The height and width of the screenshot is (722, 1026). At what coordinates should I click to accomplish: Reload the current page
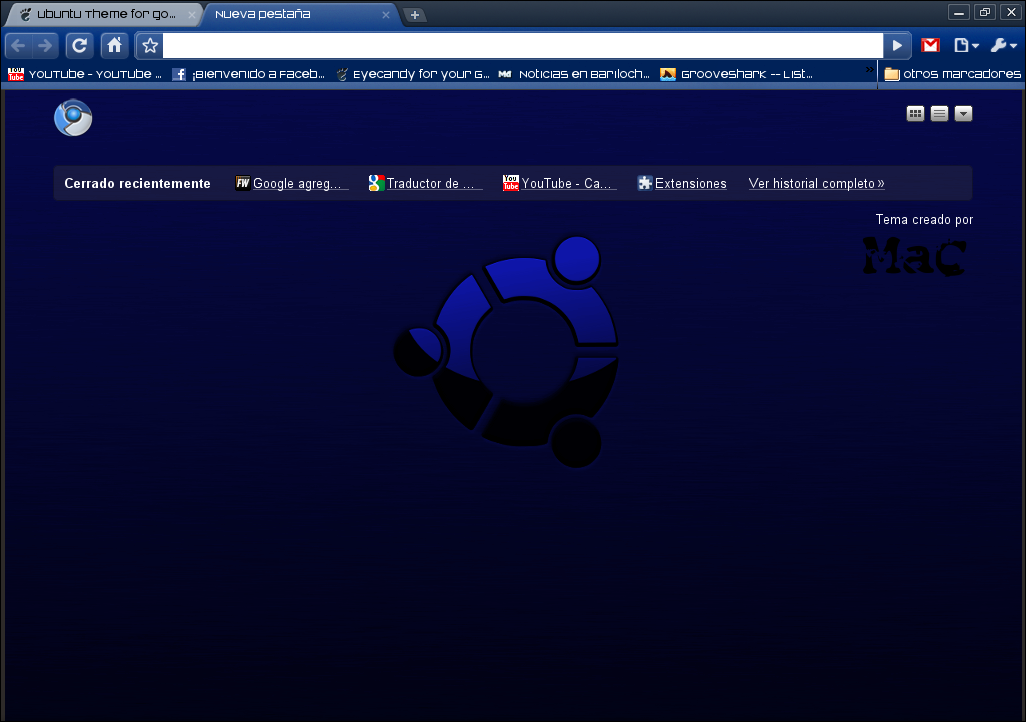pyautogui.click(x=80, y=46)
